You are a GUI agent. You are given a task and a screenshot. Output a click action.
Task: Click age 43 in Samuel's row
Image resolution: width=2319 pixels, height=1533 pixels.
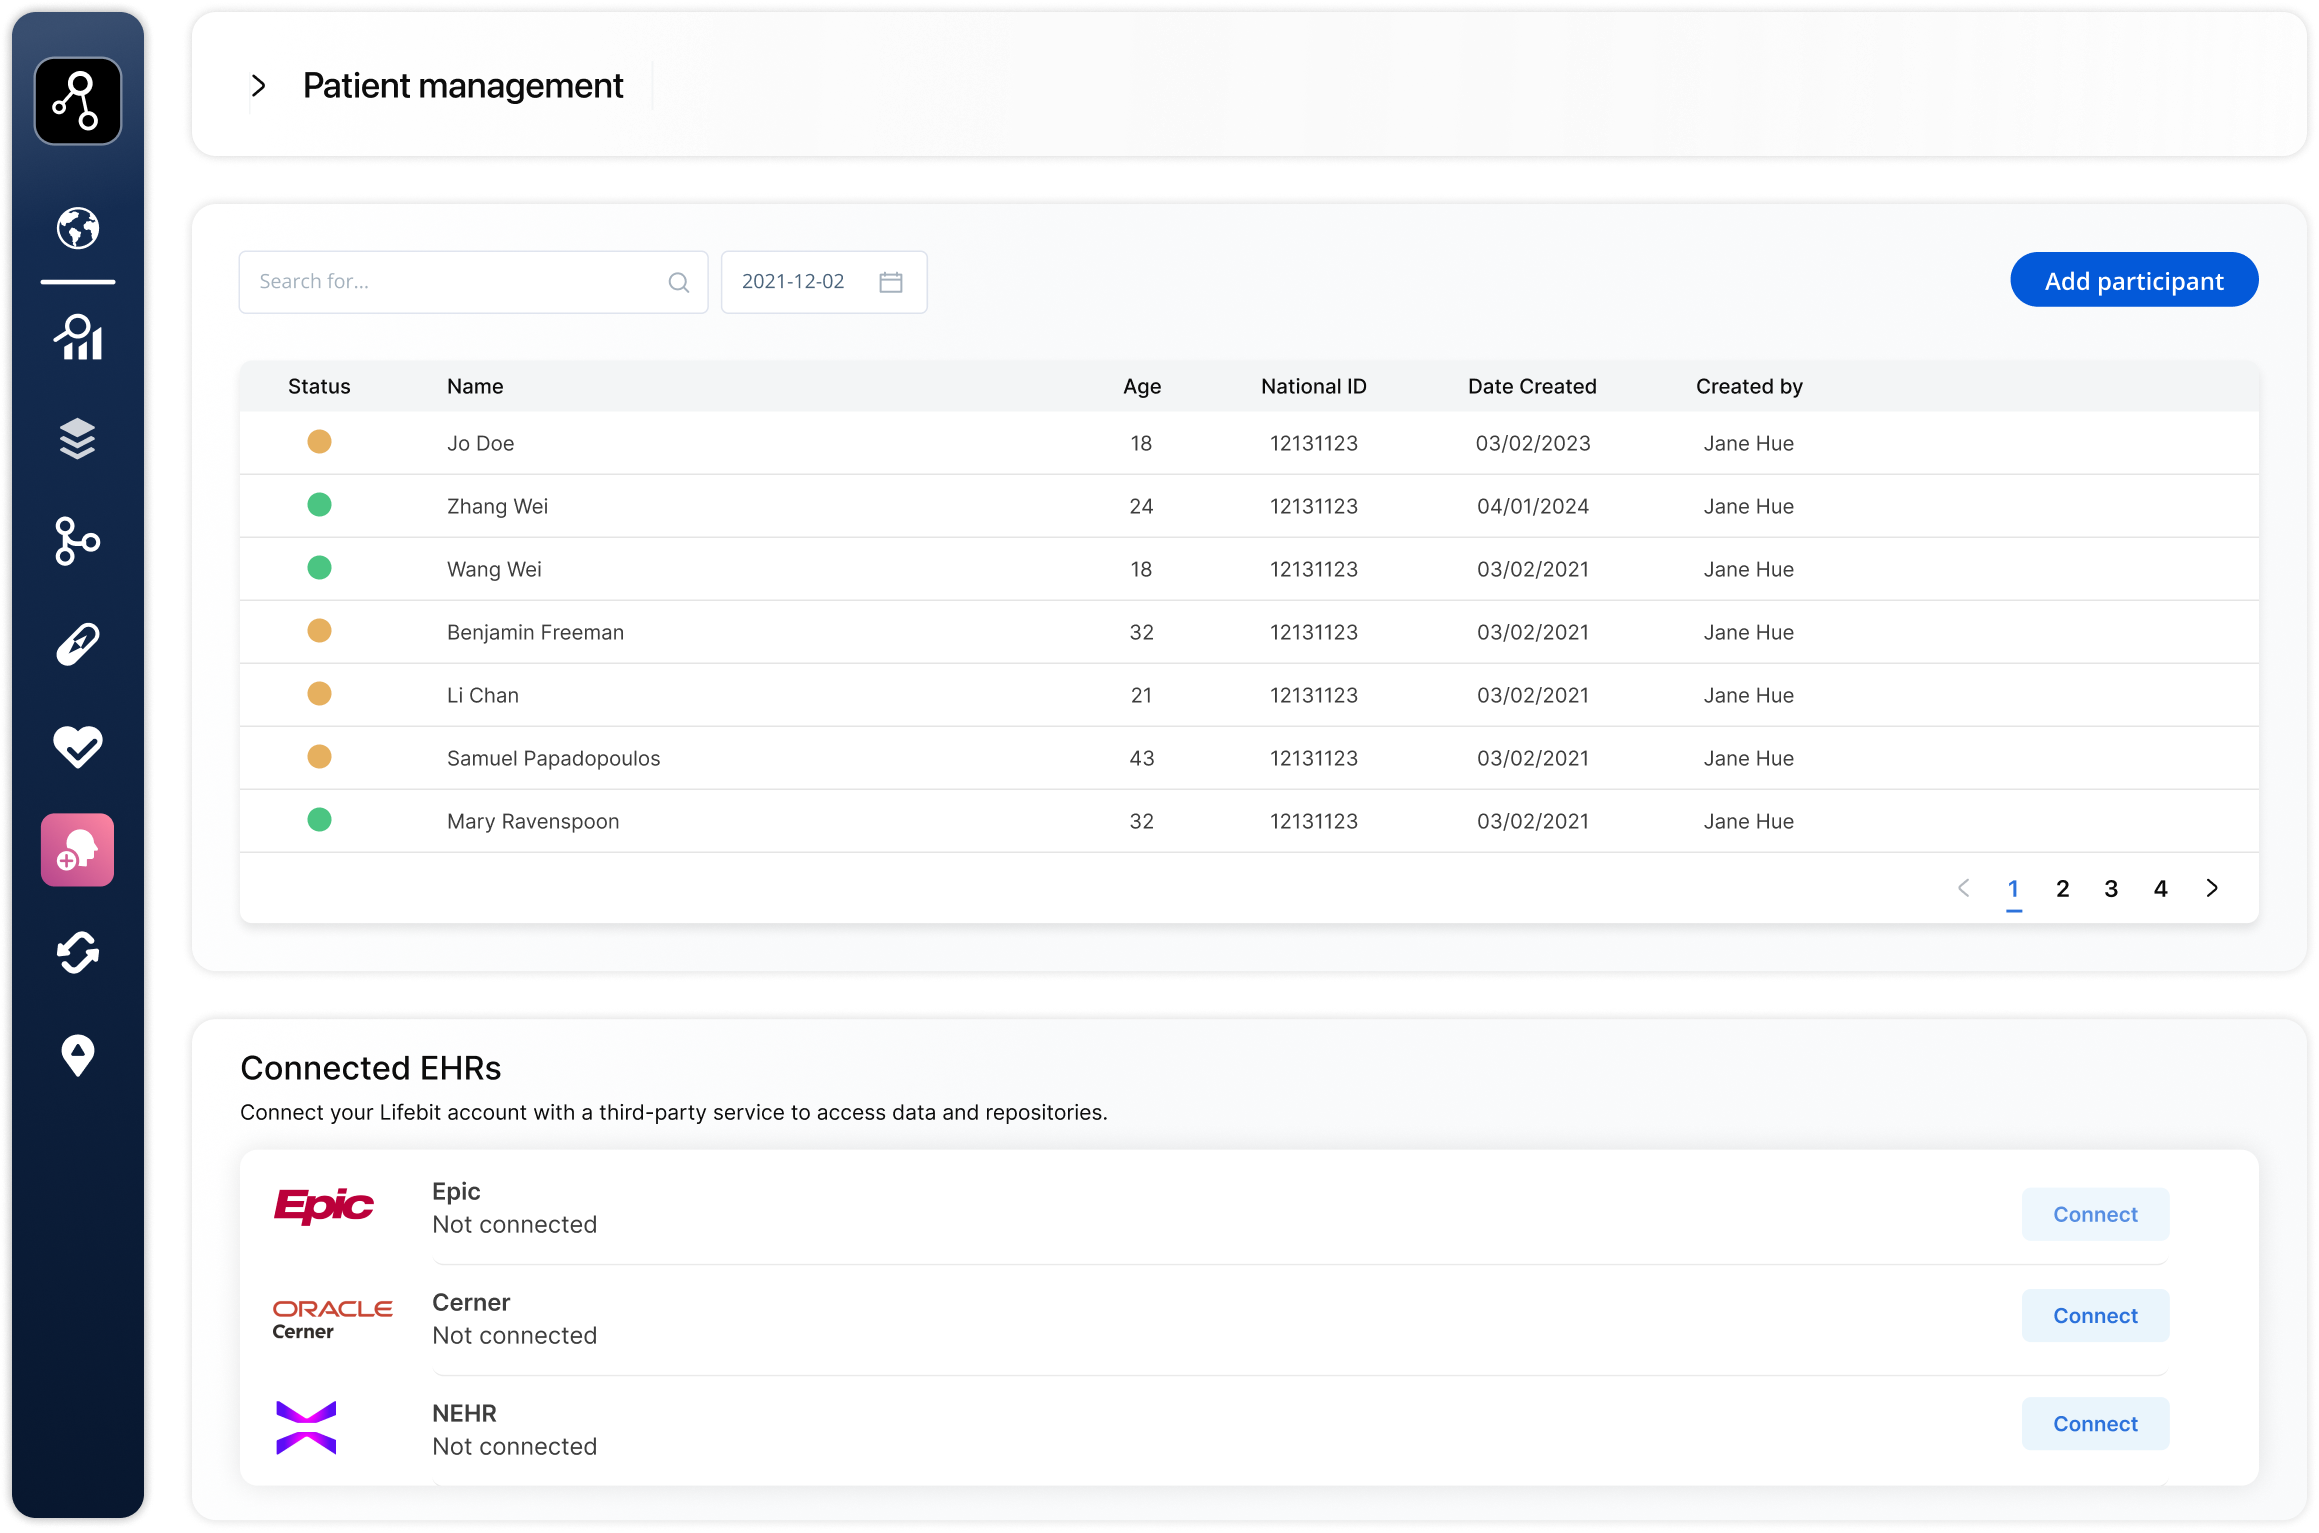1142,758
